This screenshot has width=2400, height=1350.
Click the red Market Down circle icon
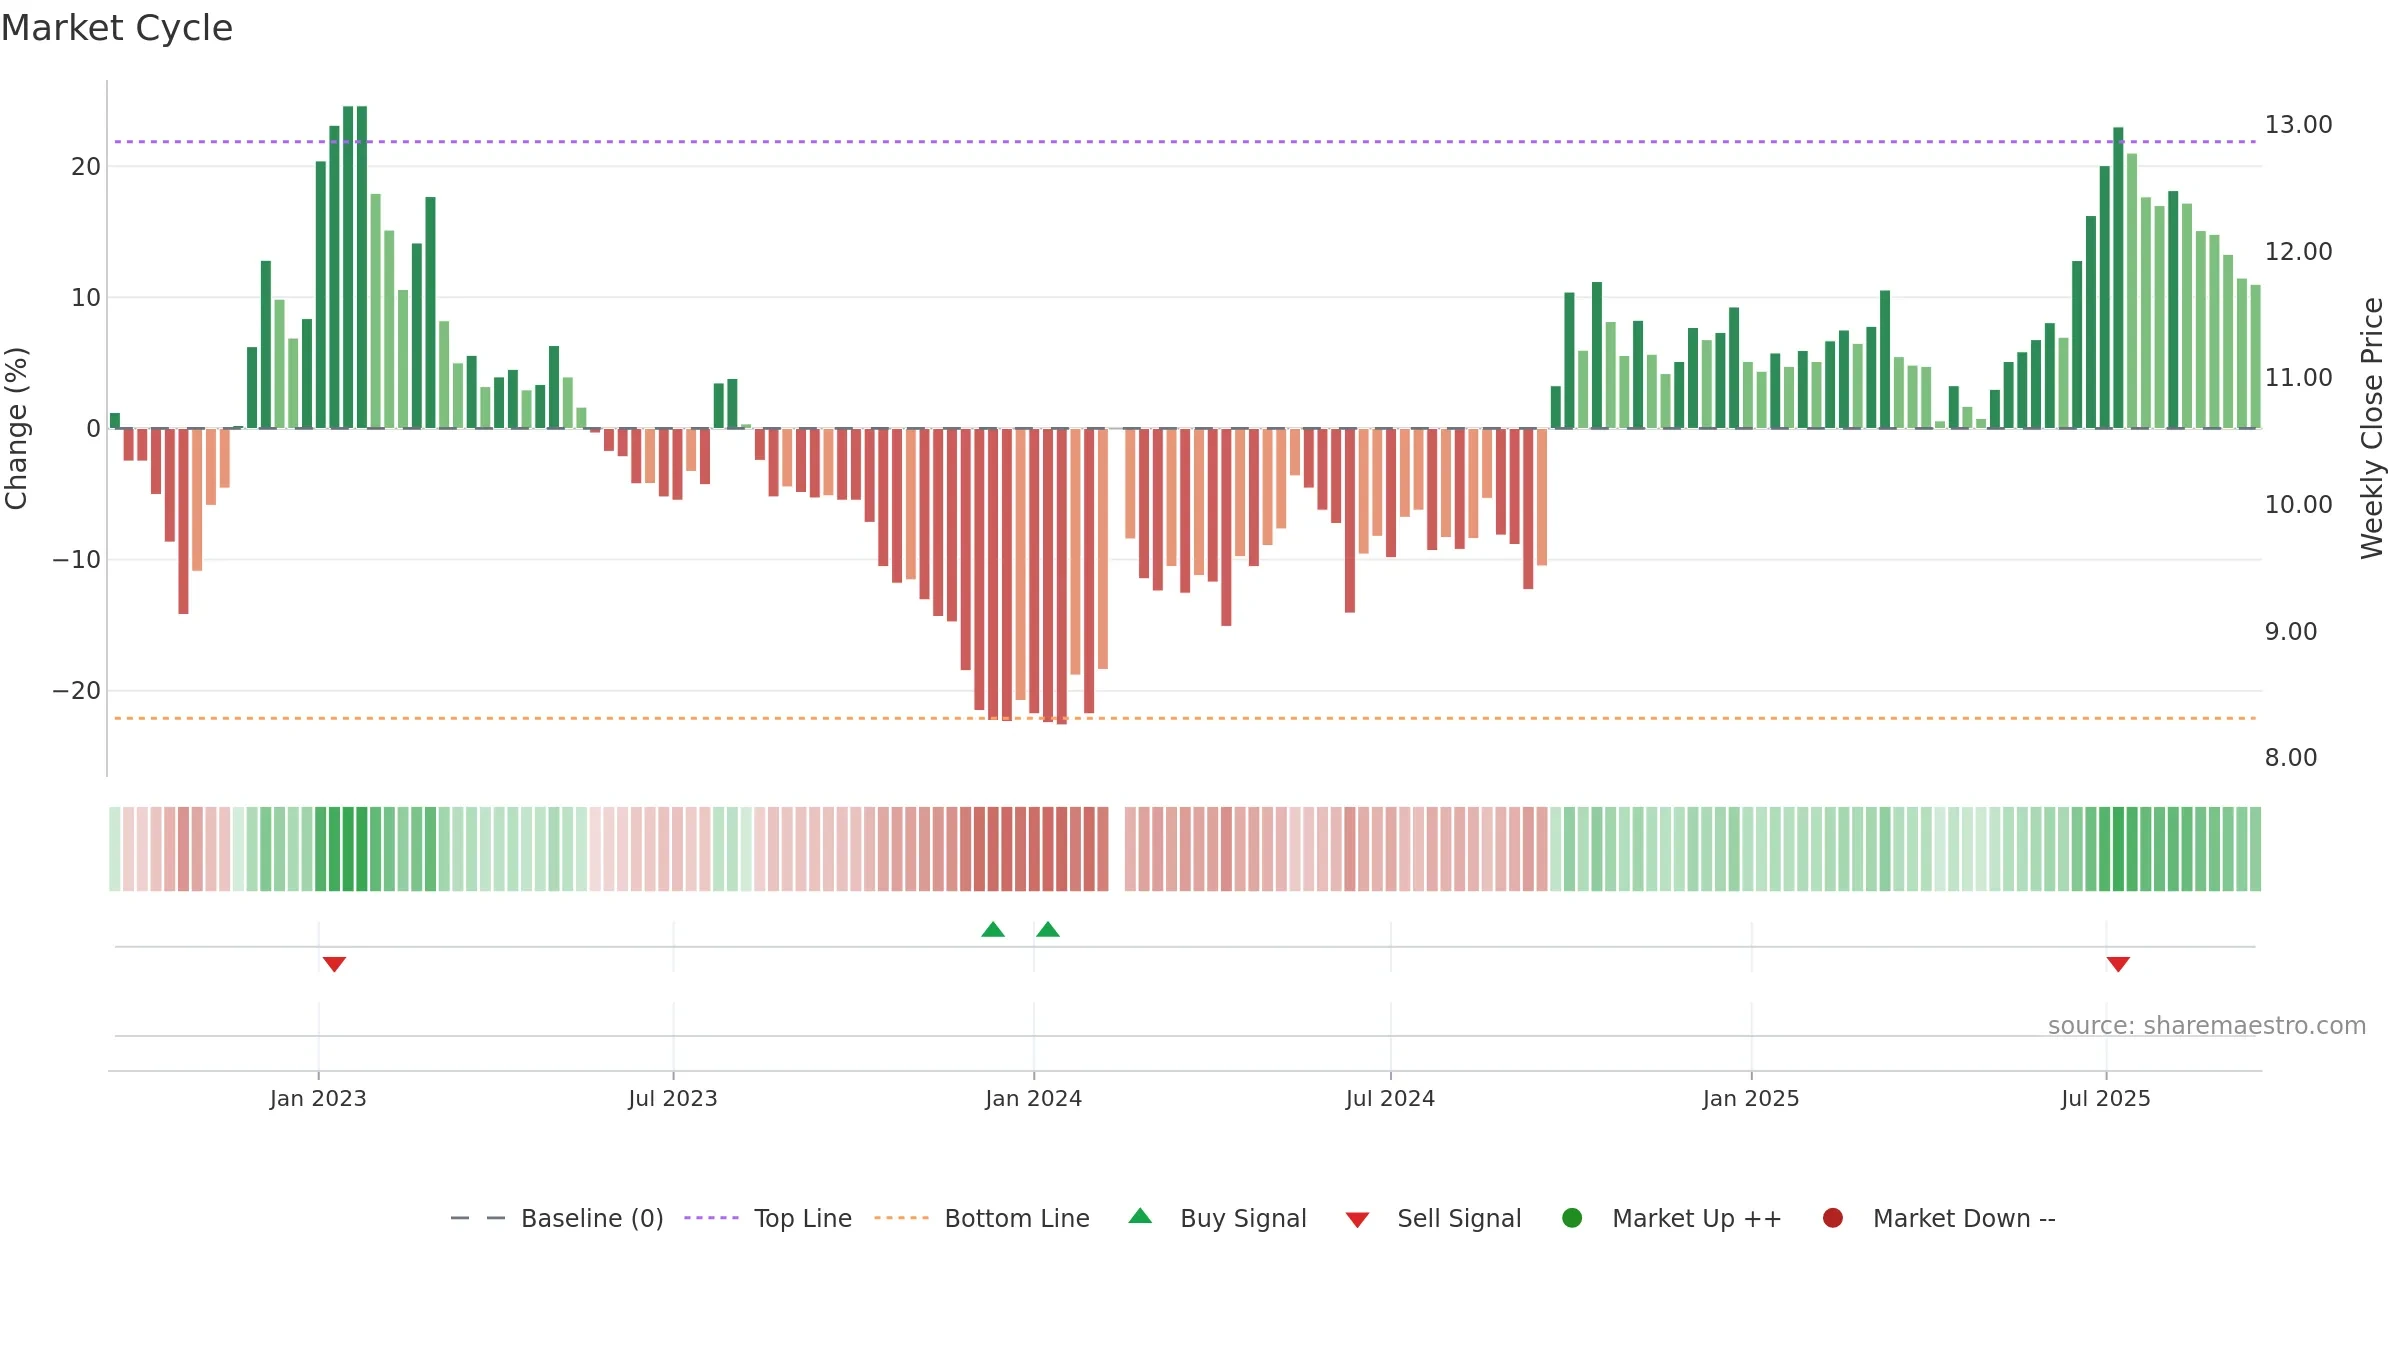coord(1833,1218)
